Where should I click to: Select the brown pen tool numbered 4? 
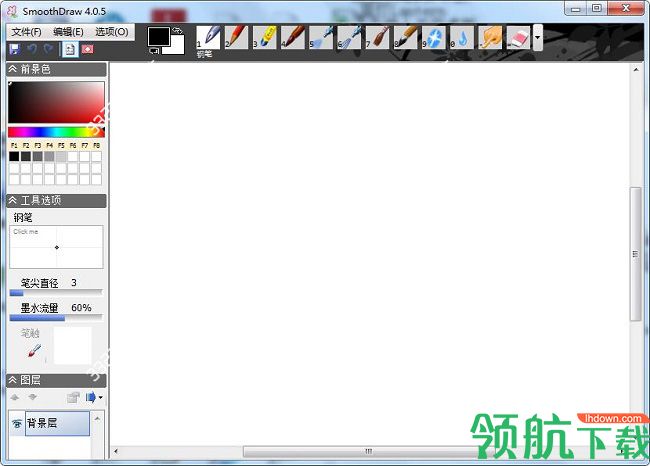point(293,37)
